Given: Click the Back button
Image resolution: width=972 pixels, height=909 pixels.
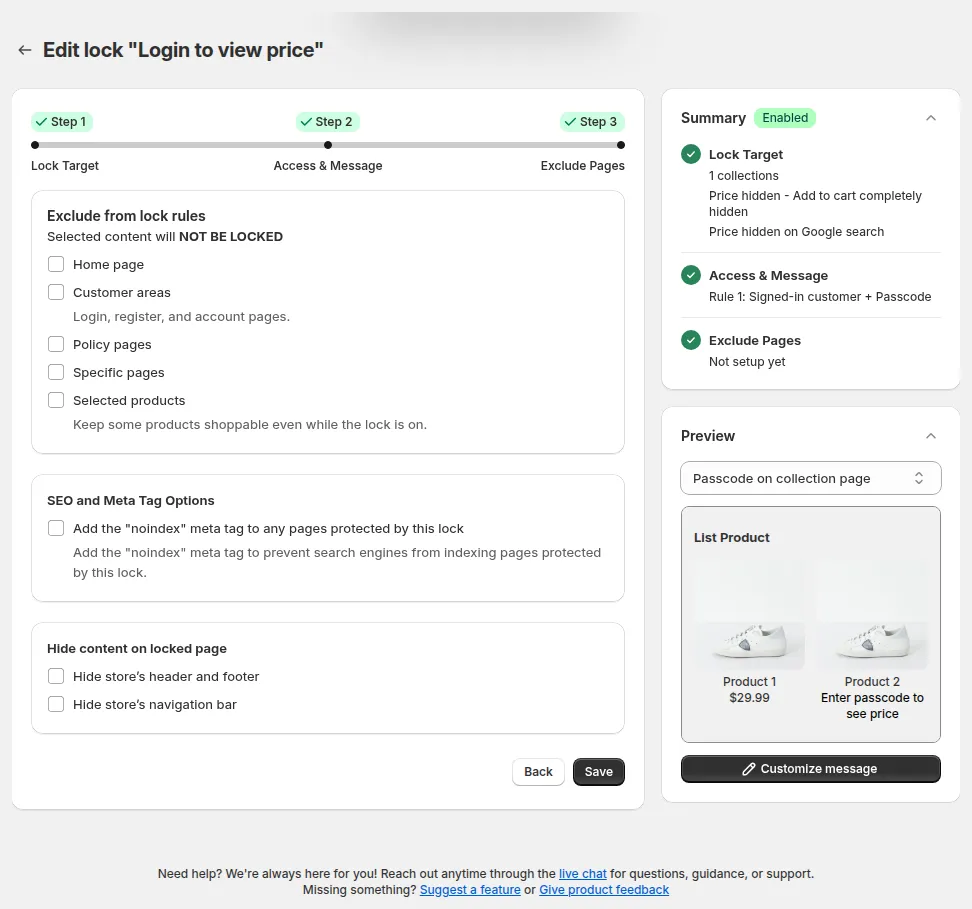Looking at the screenshot, I should tap(538, 772).
